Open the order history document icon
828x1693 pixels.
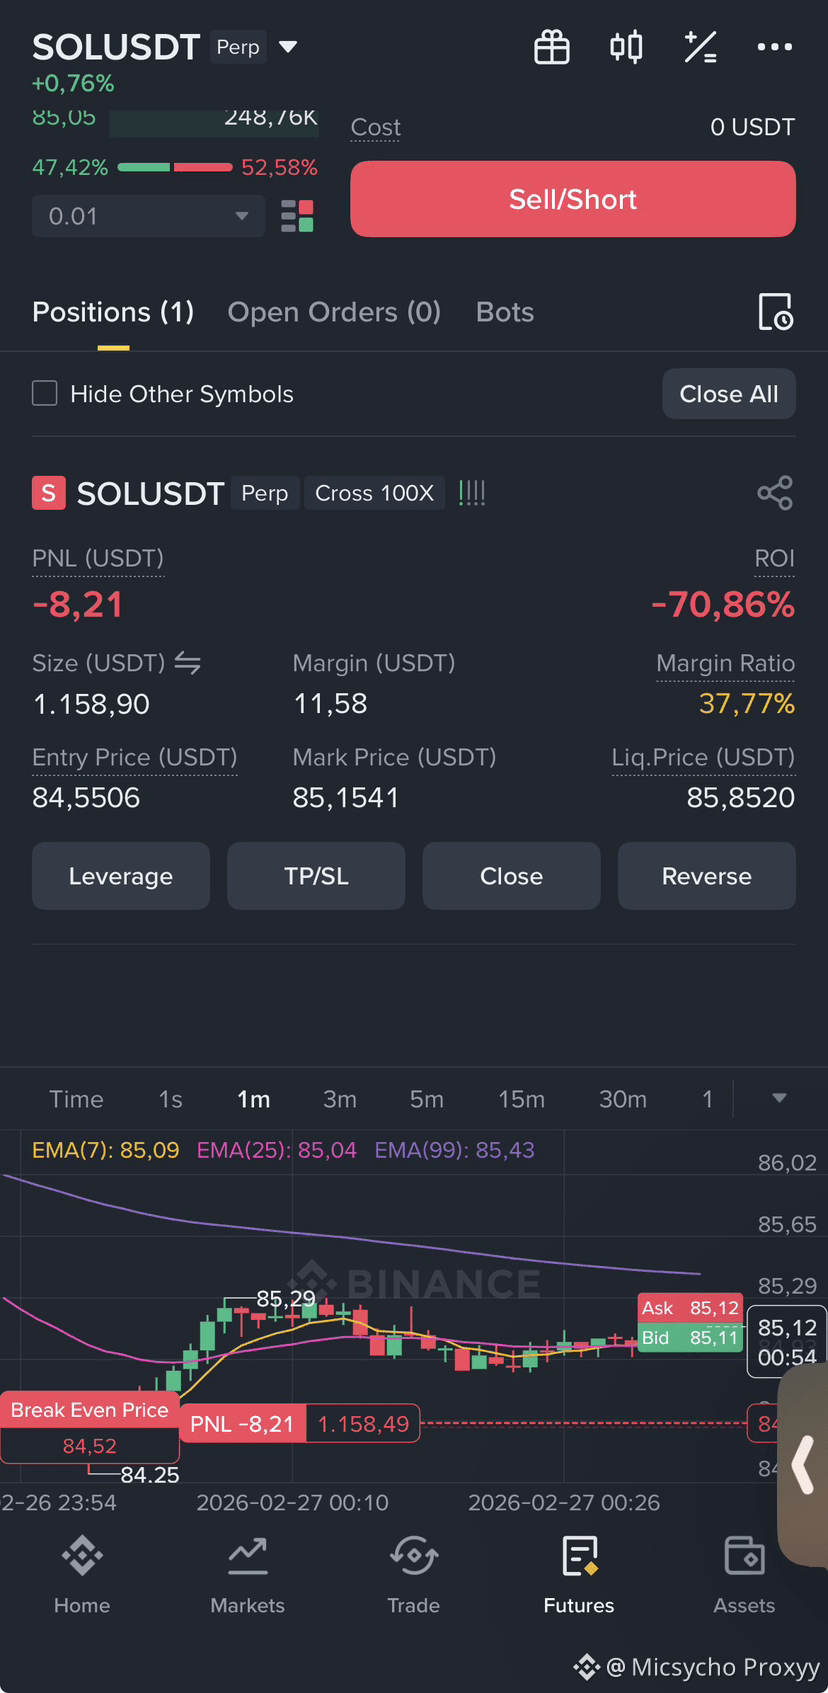tap(776, 312)
